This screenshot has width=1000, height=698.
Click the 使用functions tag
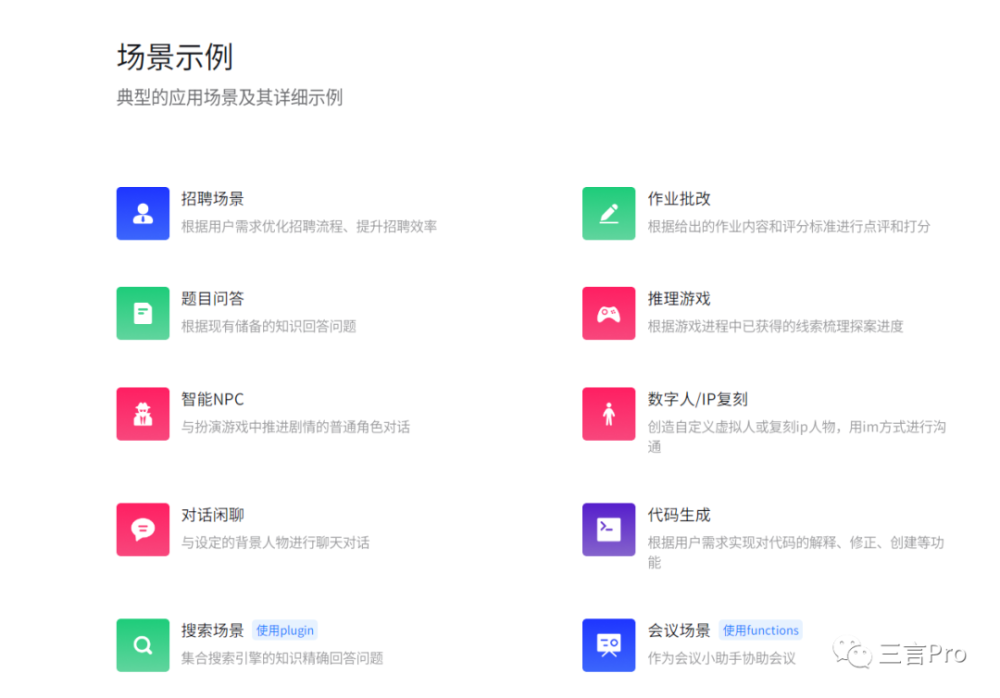(760, 630)
